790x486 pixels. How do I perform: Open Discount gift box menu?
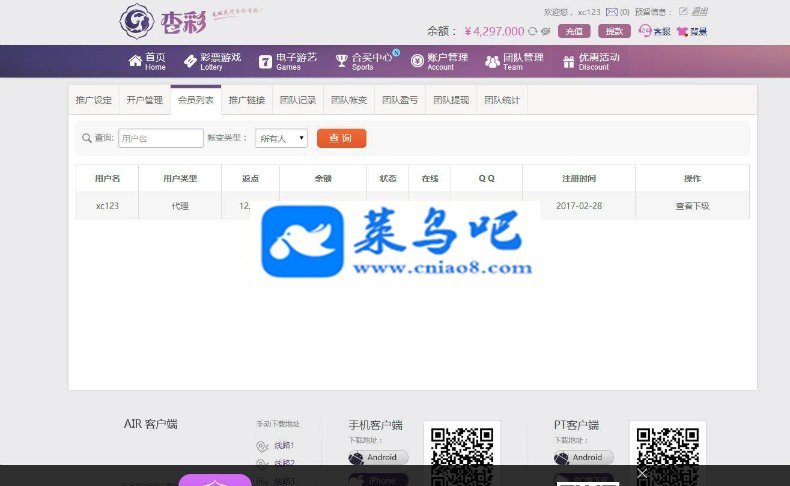click(590, 61)
